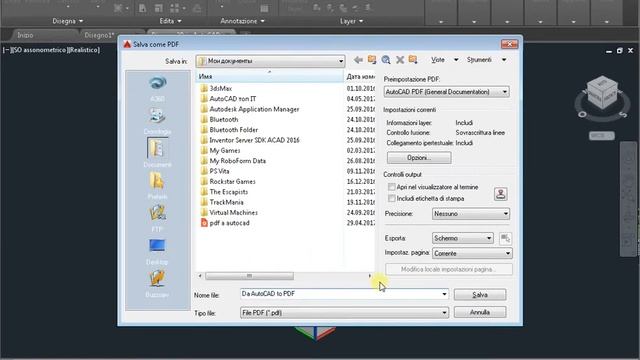This screenshot has width=640, height=360.
Task: Switch to the Disegno1* drawing tab
Action: (x=99, y=35)
